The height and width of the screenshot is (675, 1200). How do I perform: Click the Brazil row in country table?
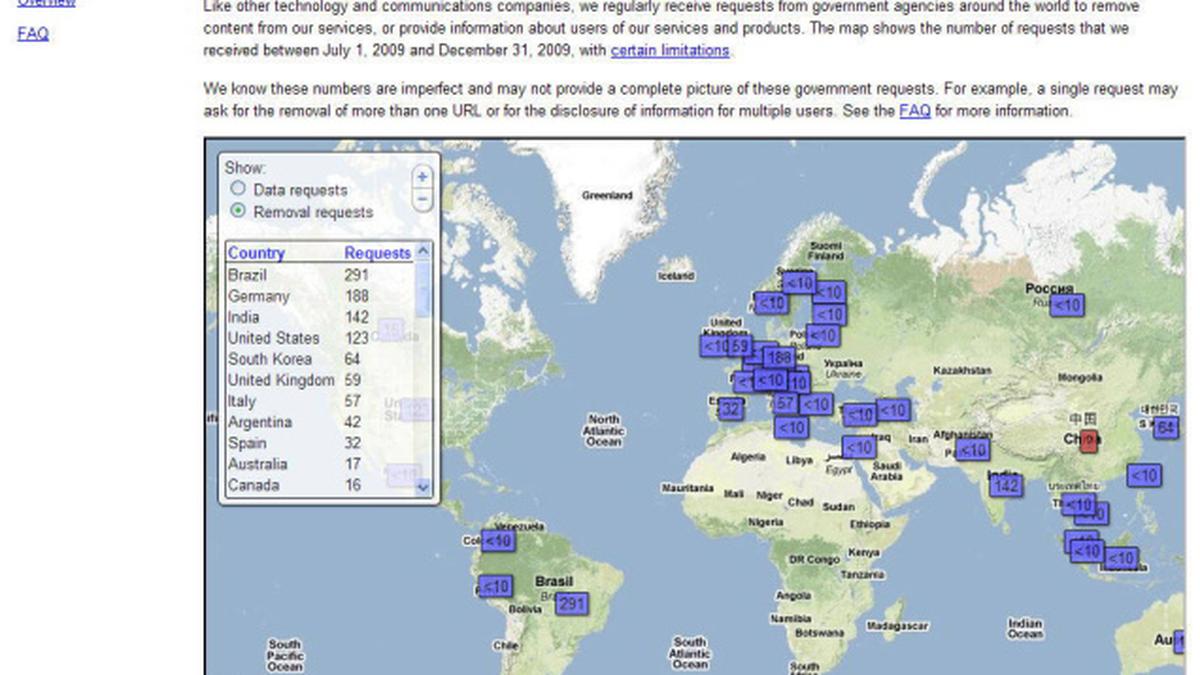pos(248,275)
